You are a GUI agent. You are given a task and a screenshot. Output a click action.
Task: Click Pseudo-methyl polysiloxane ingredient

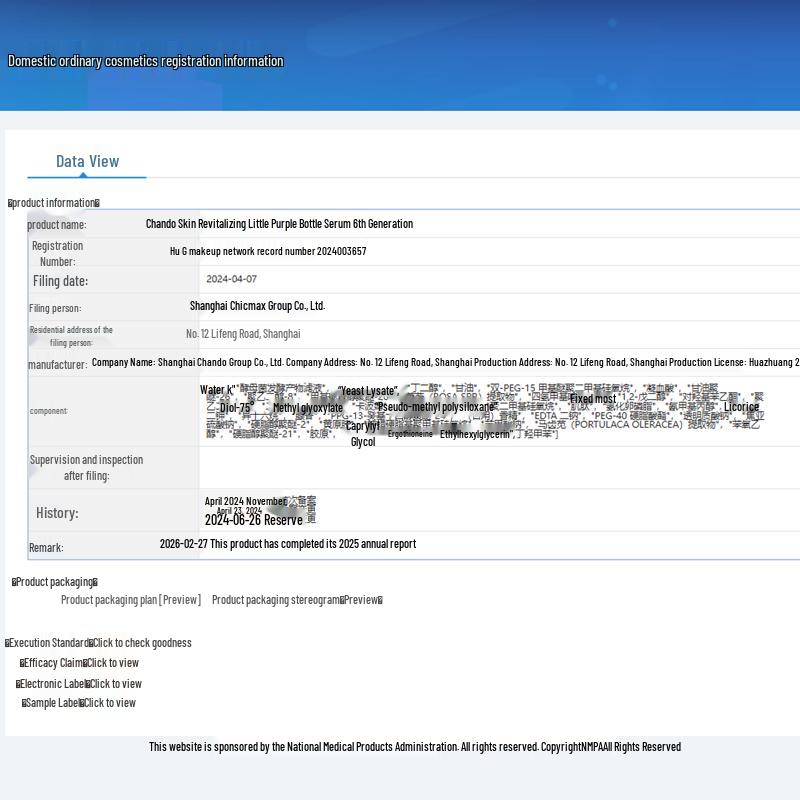[x=436, y=407]
